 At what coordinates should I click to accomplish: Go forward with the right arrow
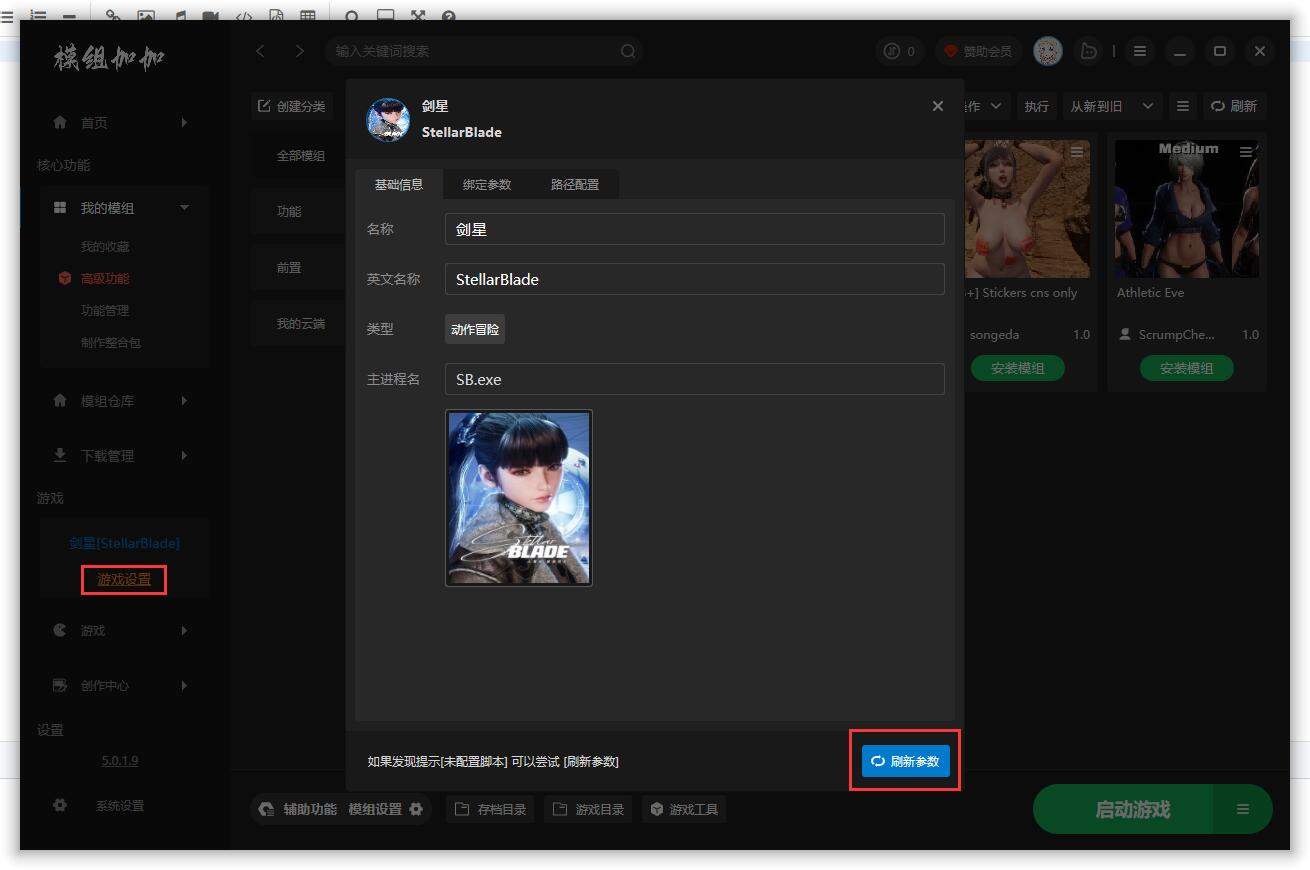point(299,51)
